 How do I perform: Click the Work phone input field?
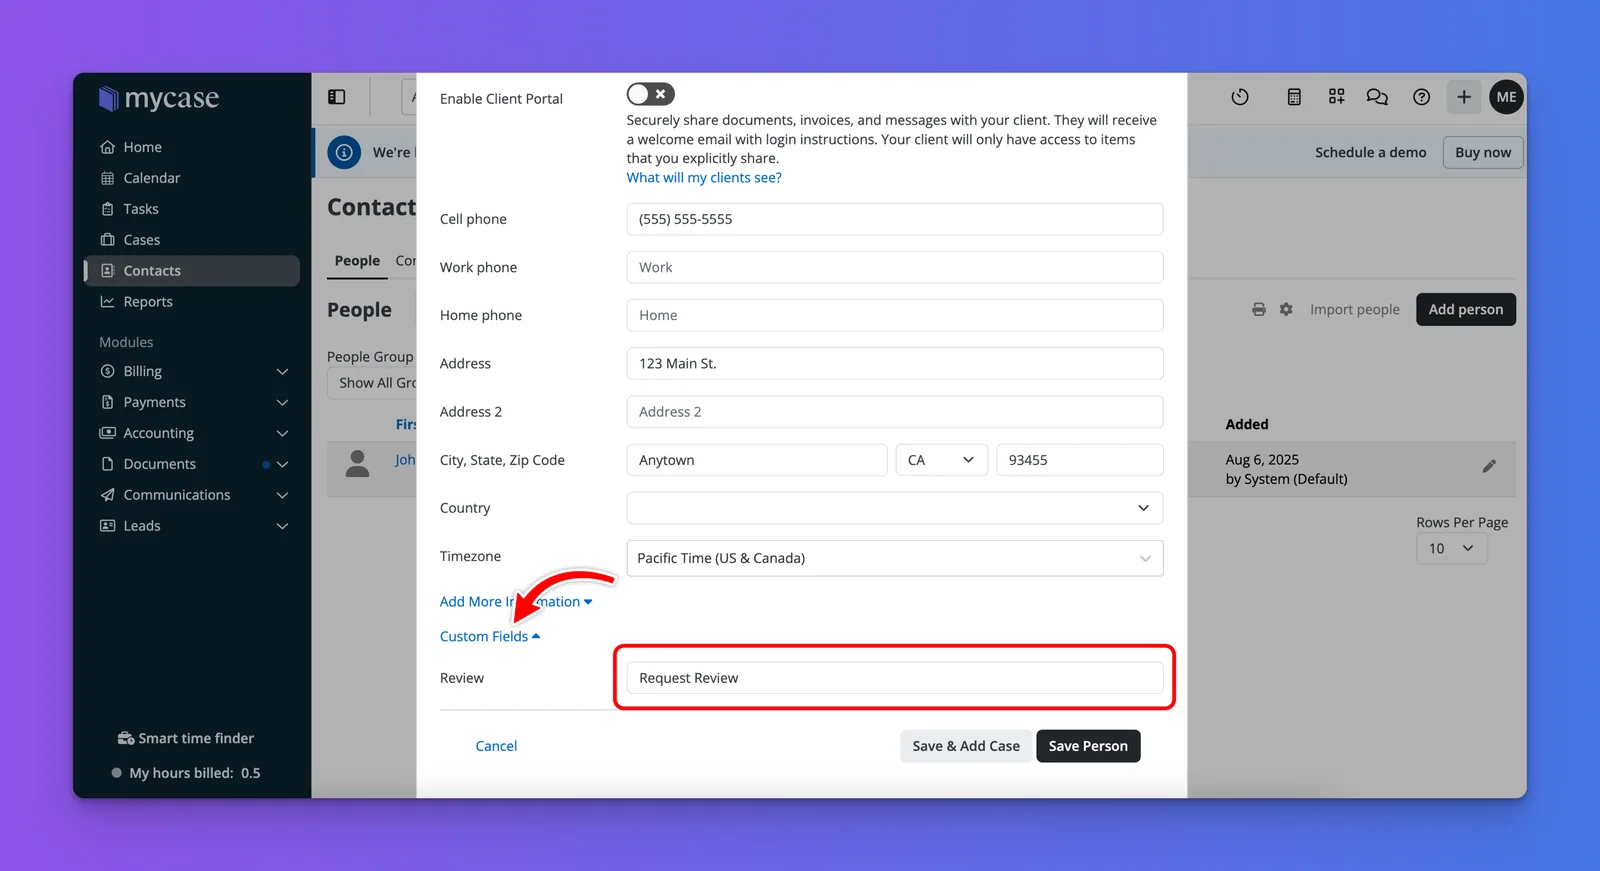[895, 267]
